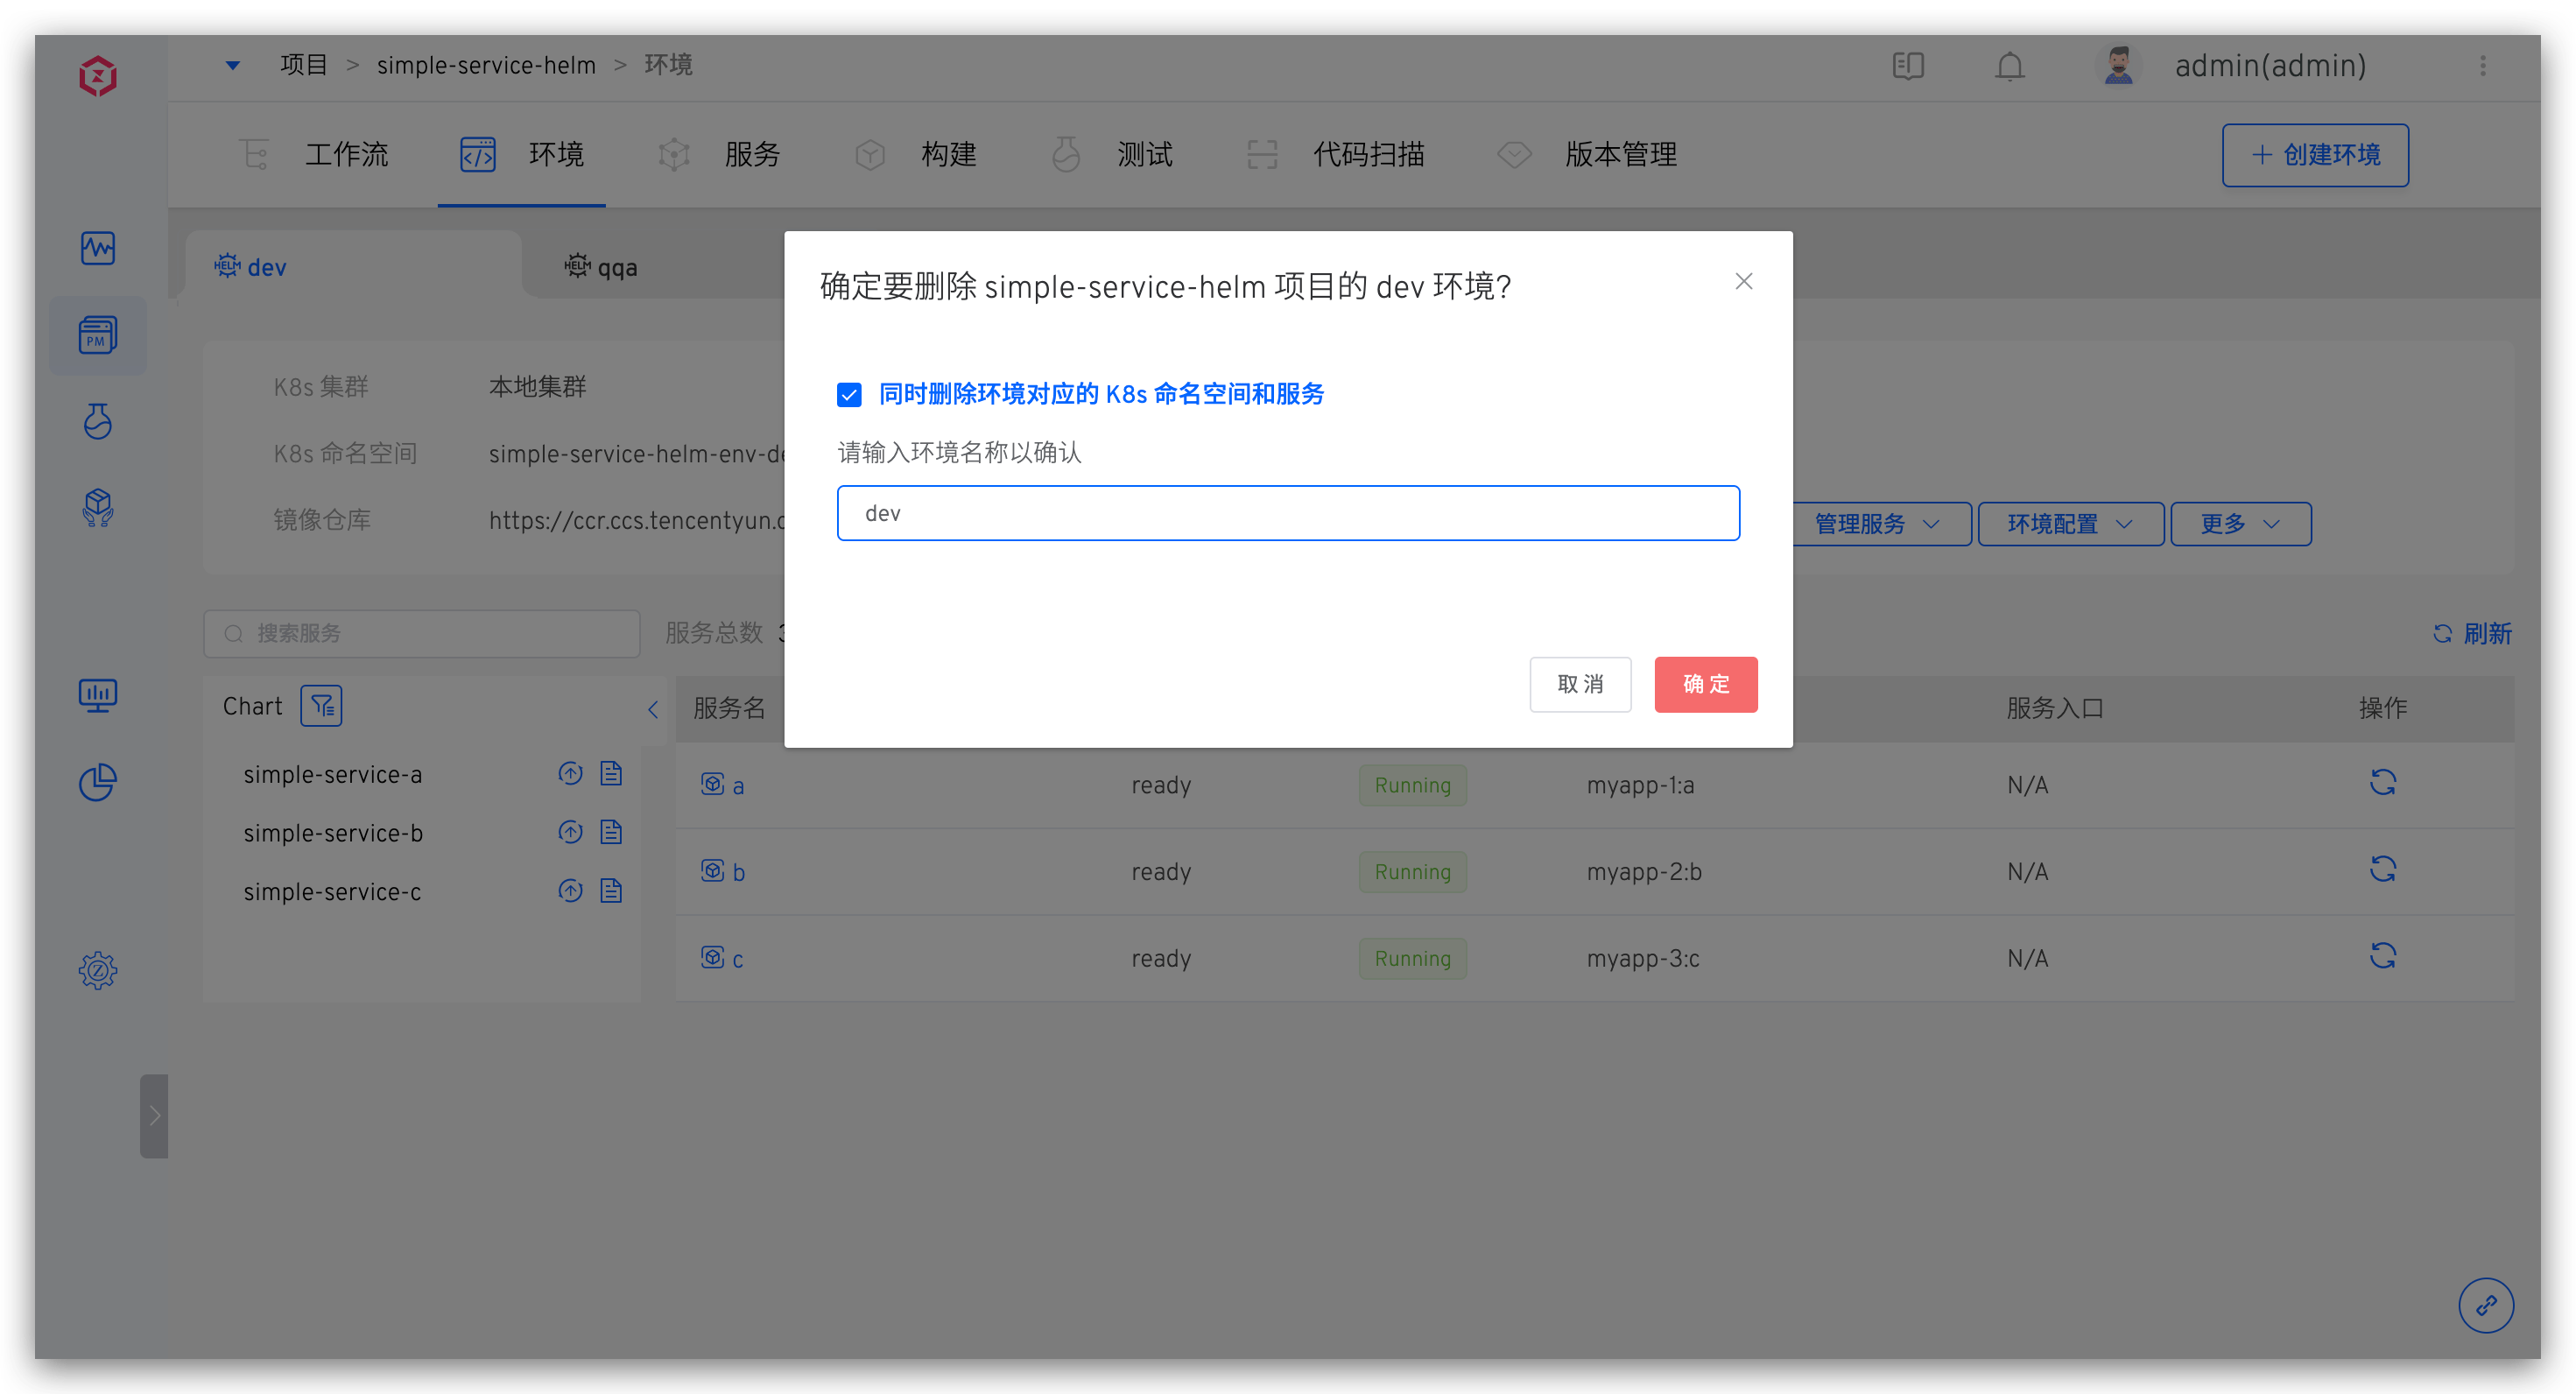Toggle the Chart filter icon in left panel
Screen dimensions: 2576x1394
click(x=321, y=705)
